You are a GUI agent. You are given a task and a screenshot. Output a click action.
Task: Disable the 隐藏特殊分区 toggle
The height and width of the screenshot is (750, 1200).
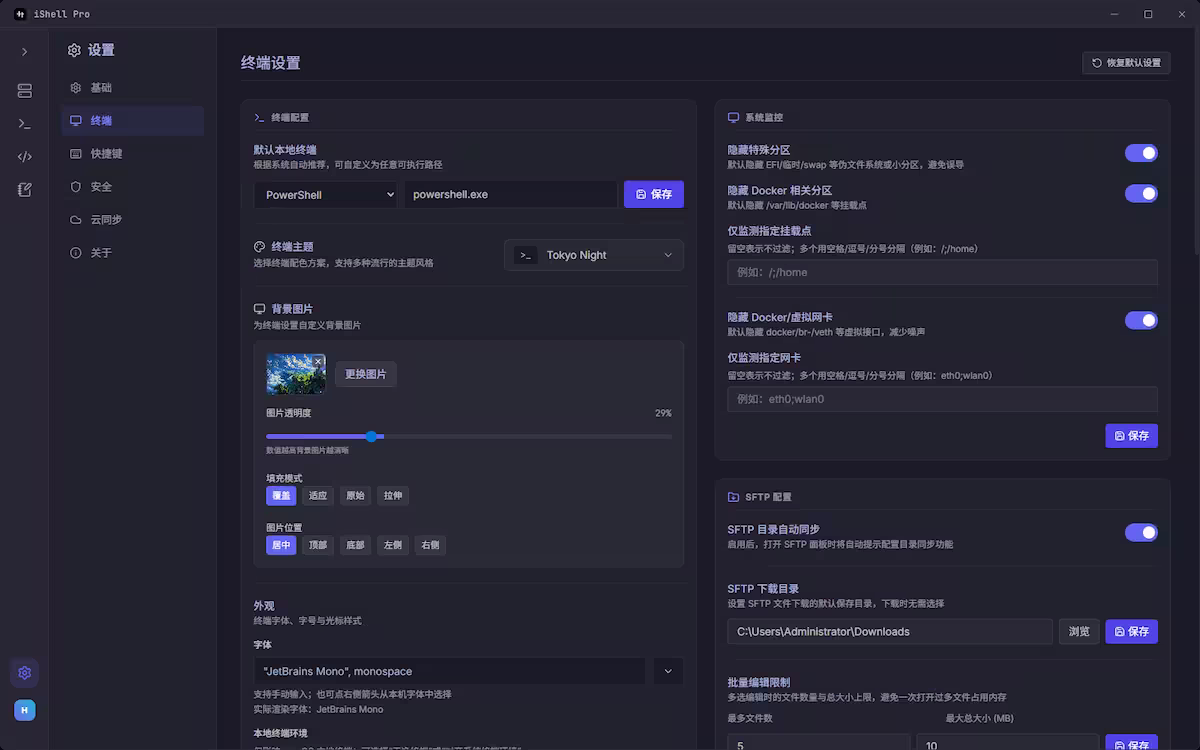pos(1141,153)
